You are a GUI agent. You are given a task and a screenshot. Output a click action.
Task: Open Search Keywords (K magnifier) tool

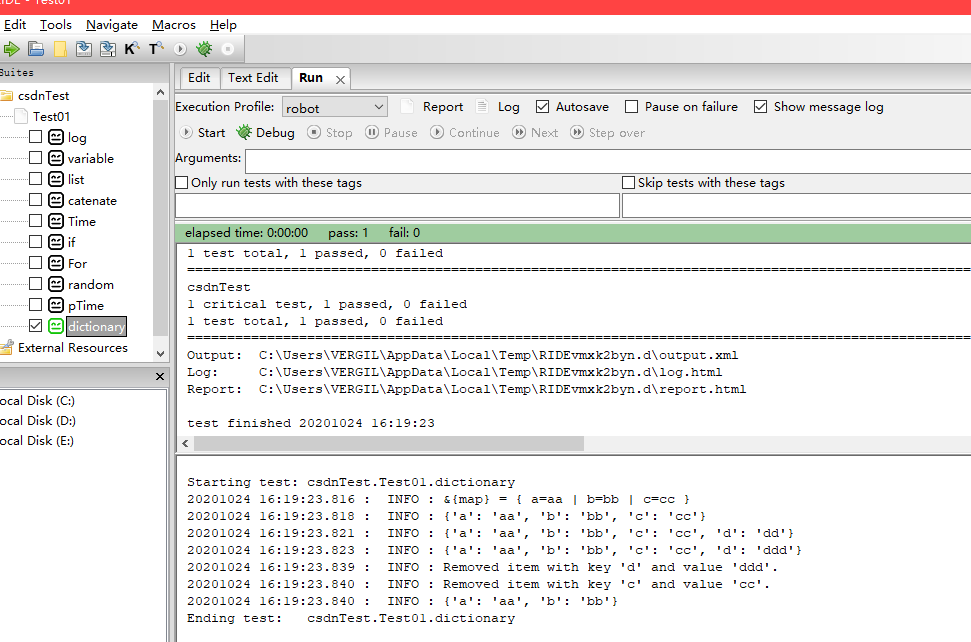[x=131, y=49]
